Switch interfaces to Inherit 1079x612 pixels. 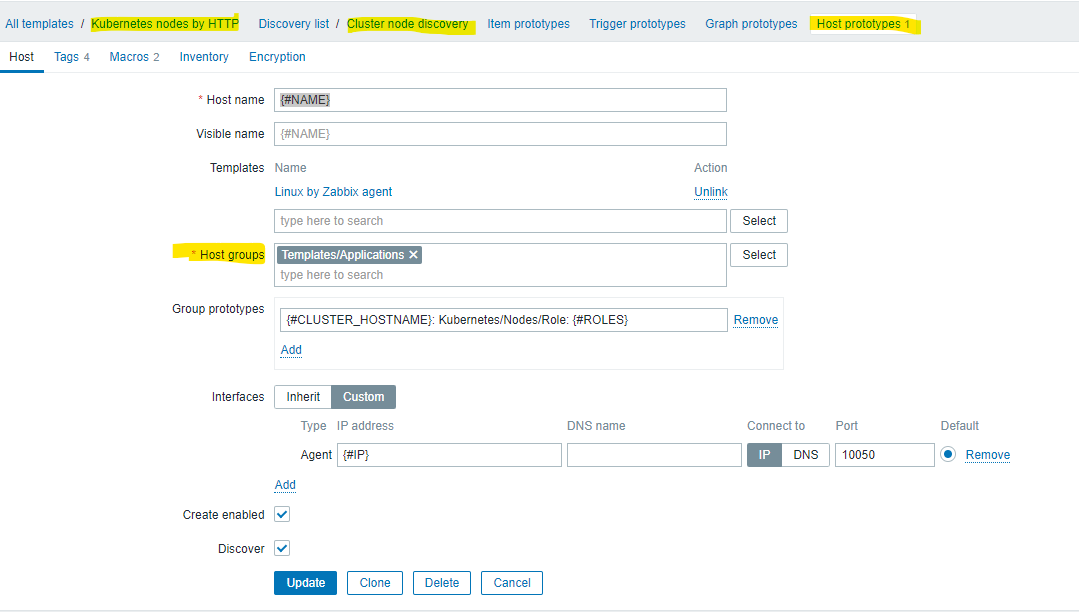(x=303, y=397)
